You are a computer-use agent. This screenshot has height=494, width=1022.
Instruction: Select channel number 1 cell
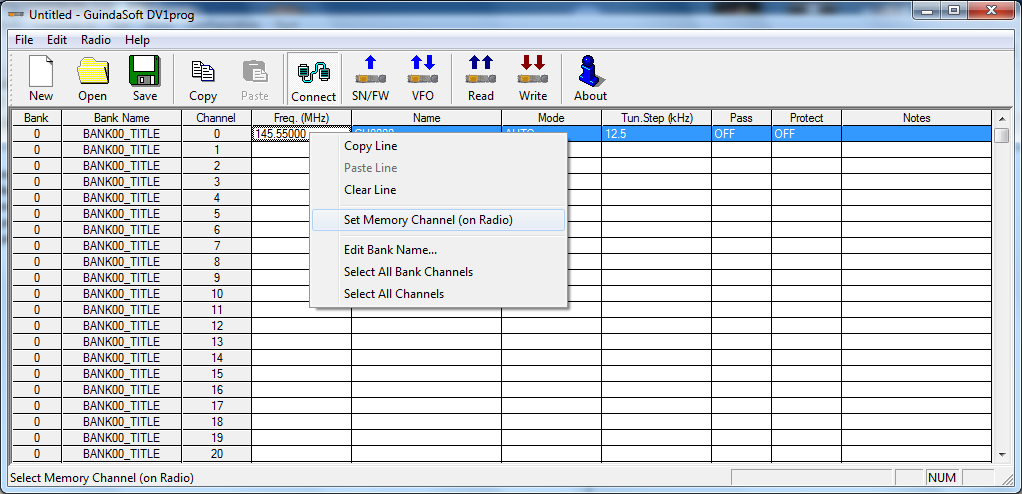(216, 150)
